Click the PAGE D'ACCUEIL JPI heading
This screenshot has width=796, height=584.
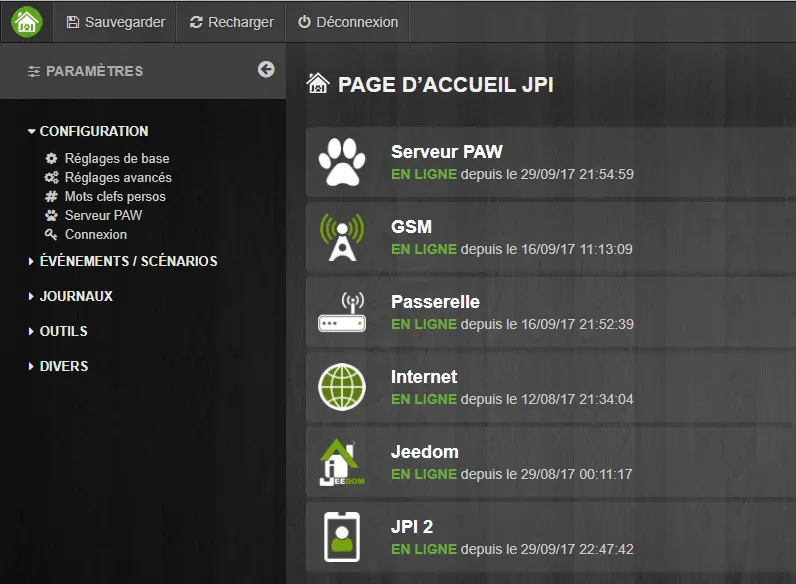point(446,84)
